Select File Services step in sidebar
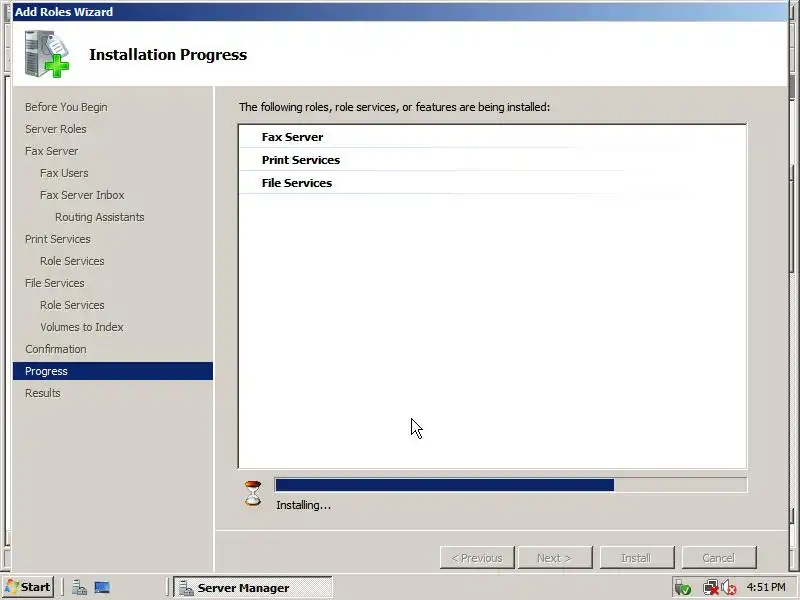 pyautogui.click(x=55, y=283)
